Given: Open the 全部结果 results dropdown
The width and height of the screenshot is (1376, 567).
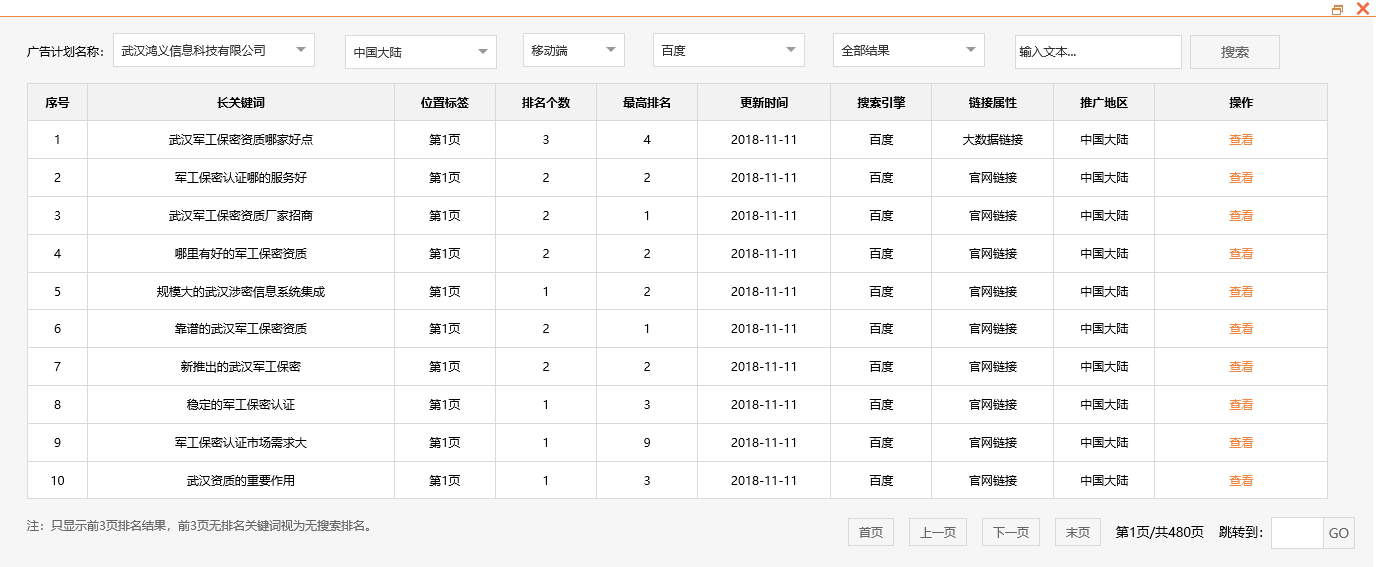Looking at the screenshot, I should tap(909, 50).
